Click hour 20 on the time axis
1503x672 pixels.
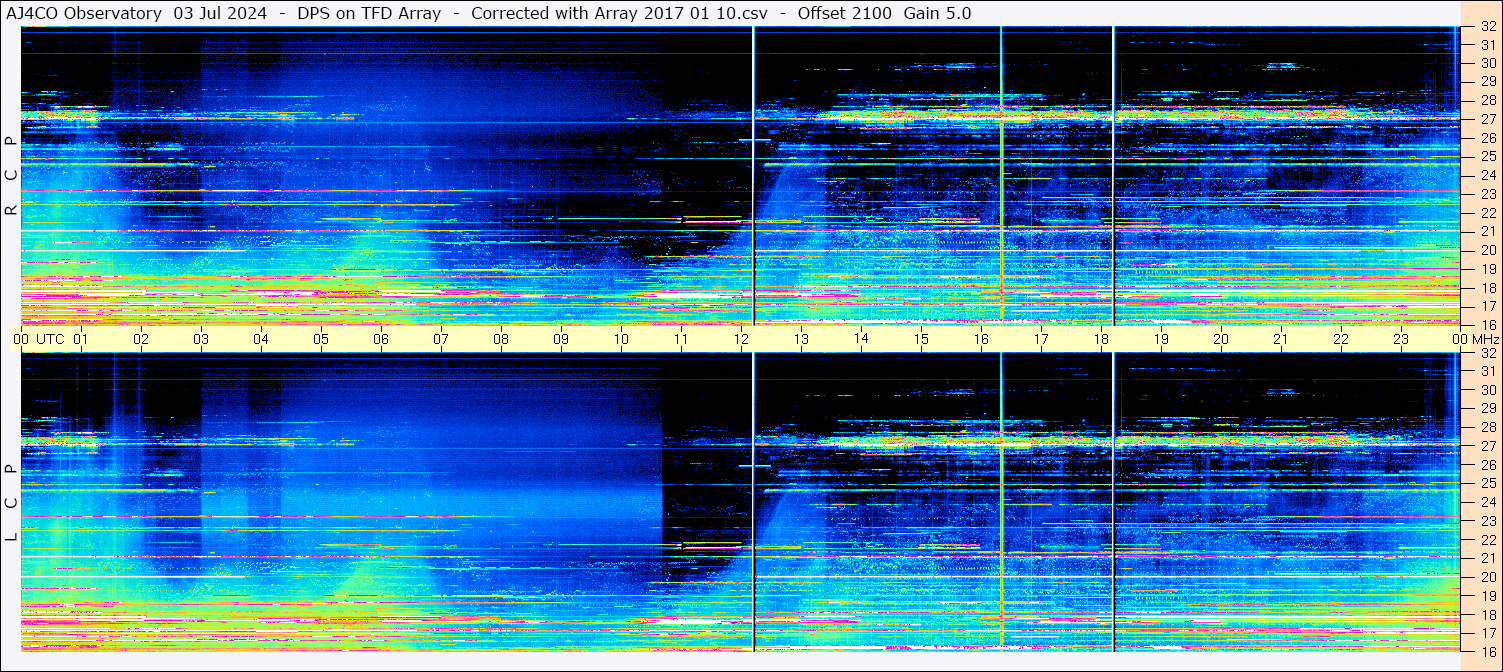[1221, 339]
